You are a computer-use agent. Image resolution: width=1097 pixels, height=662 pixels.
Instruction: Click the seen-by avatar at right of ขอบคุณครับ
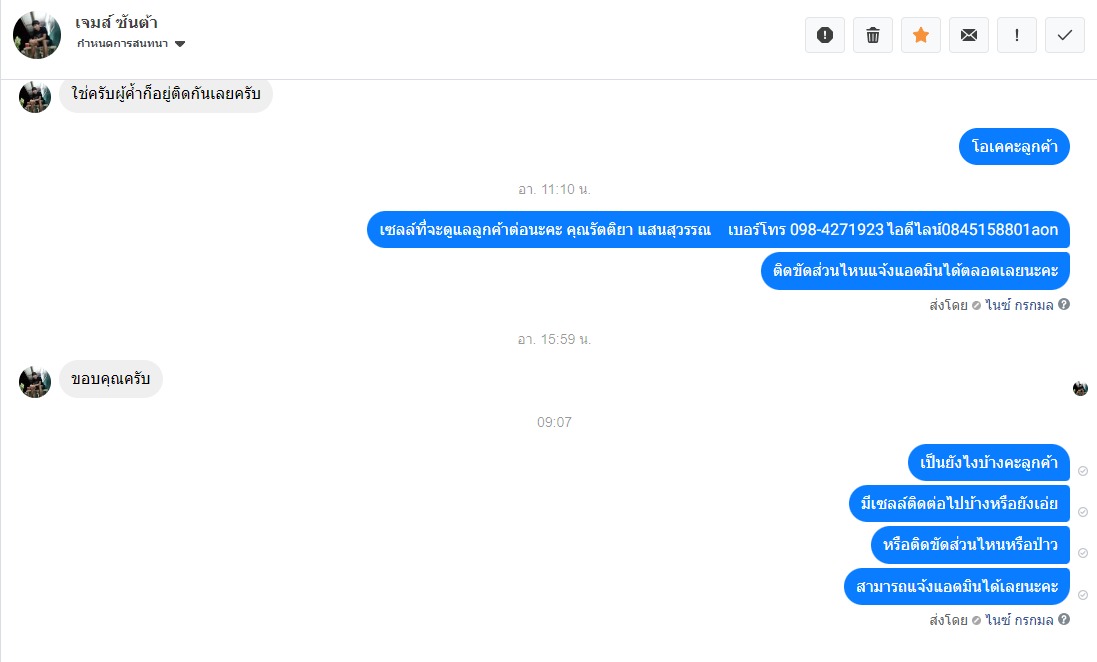[1080, 388]
